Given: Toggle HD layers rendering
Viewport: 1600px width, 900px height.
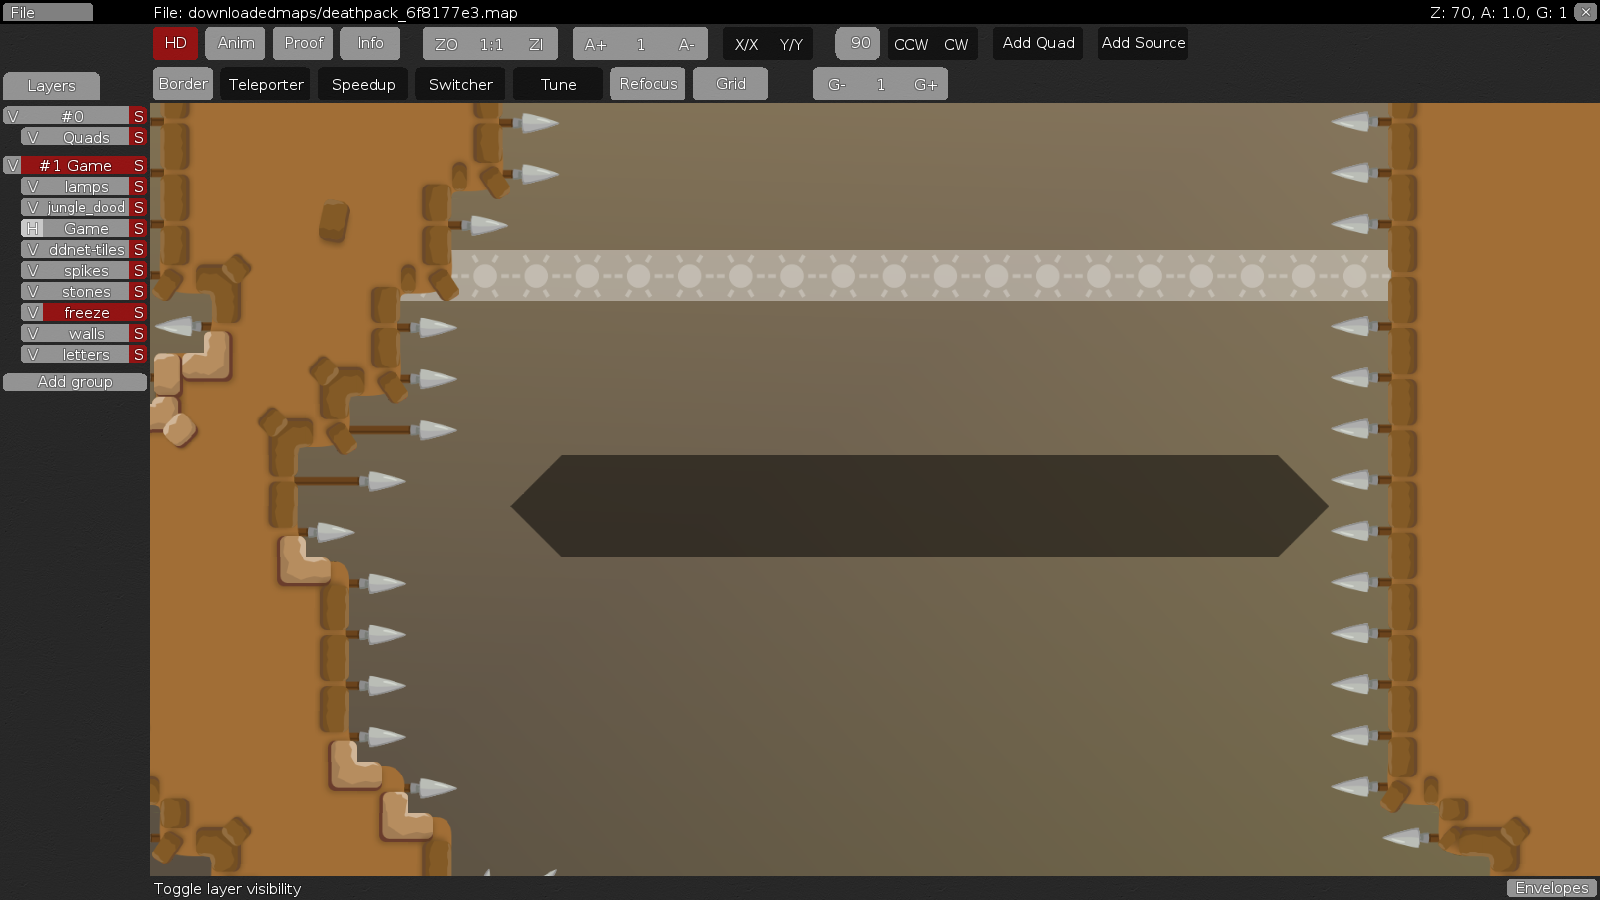Looking at the screenshot, I should pos(175,44).
